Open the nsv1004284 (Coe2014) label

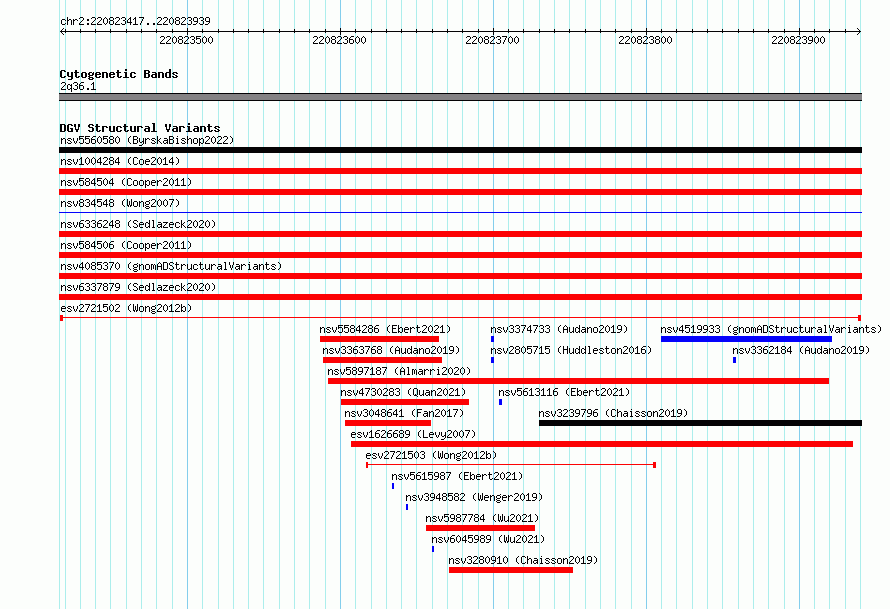tap(120, 161)
